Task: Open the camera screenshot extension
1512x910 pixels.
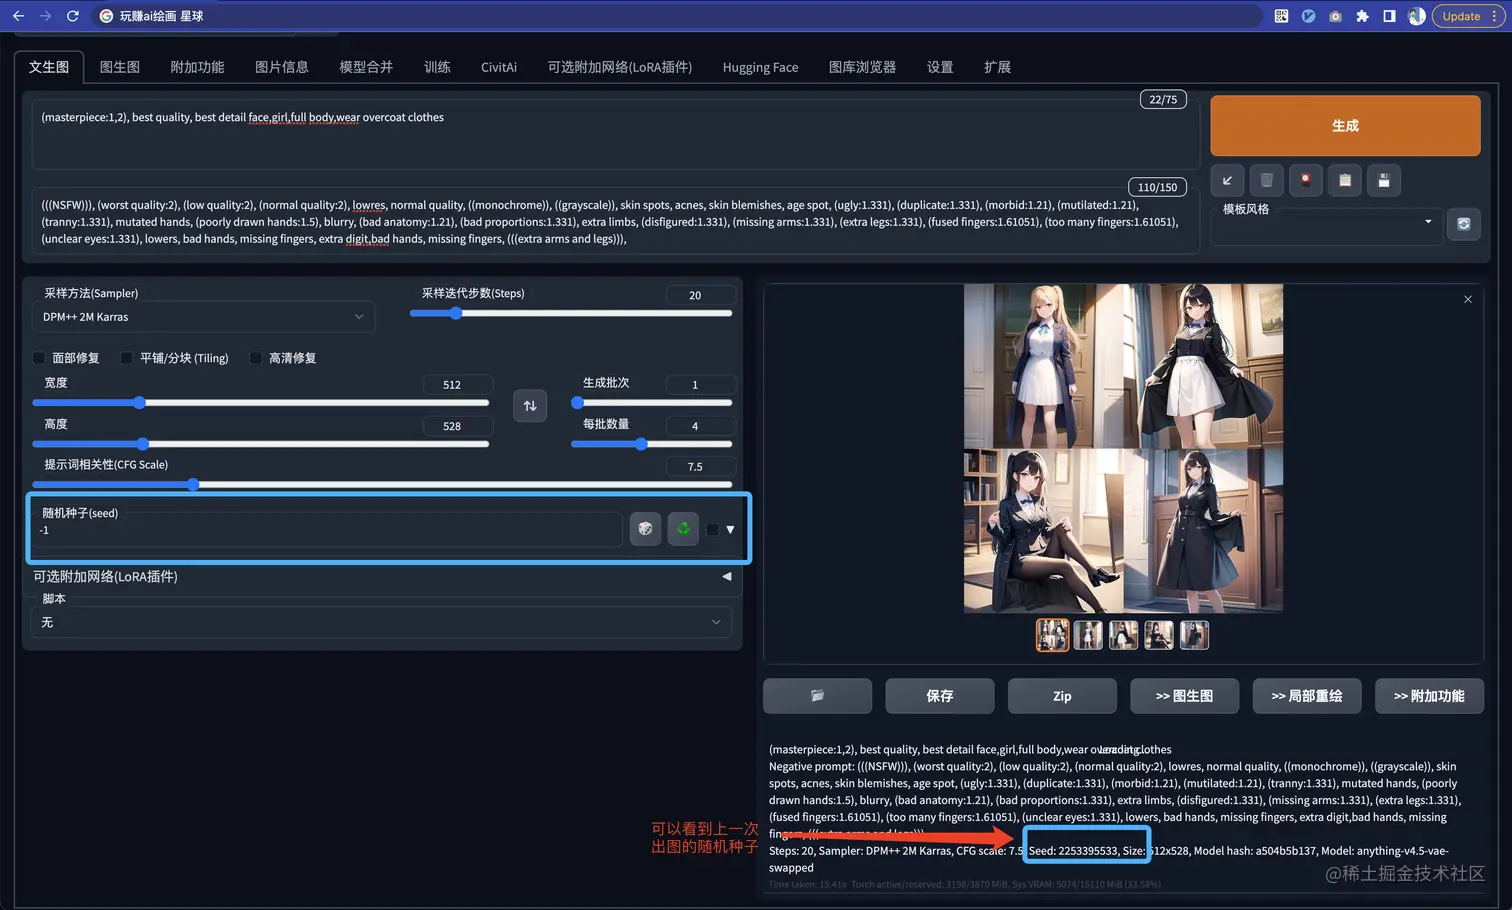Action: click(x=1335, y=16)
